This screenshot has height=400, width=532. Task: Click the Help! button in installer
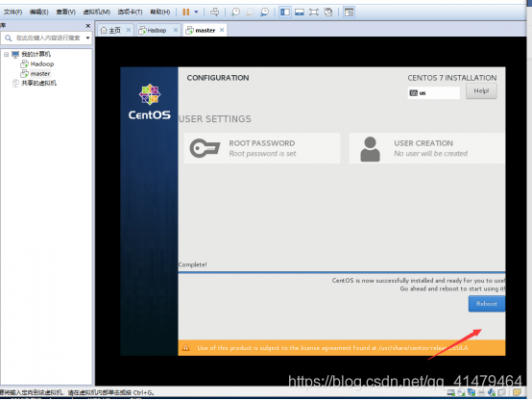pos(481,91)
